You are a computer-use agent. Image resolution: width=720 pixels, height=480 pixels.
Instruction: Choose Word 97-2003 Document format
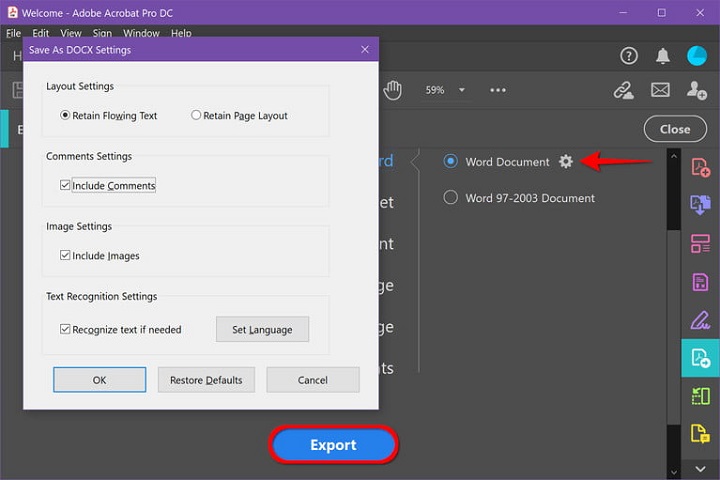tap(451, 198)
